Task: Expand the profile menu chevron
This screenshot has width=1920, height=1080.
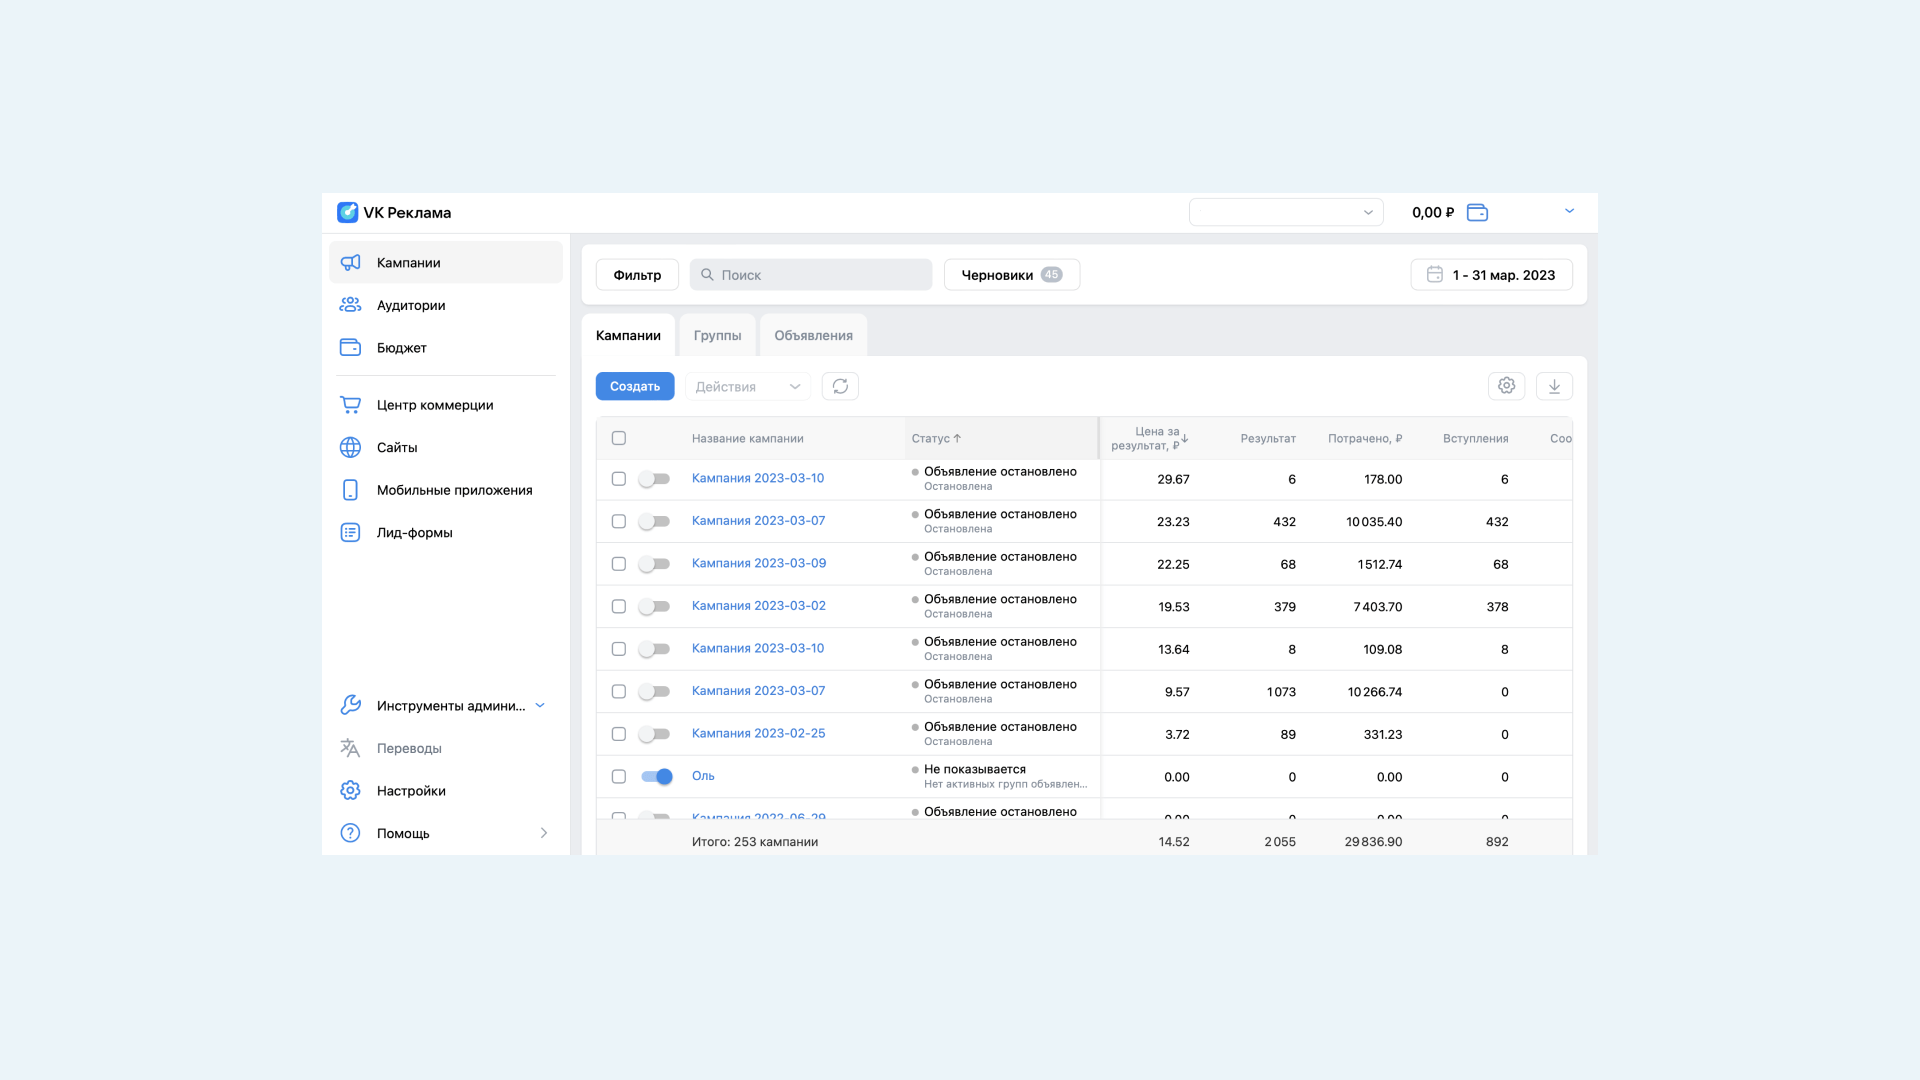Action: point(1569,211)
